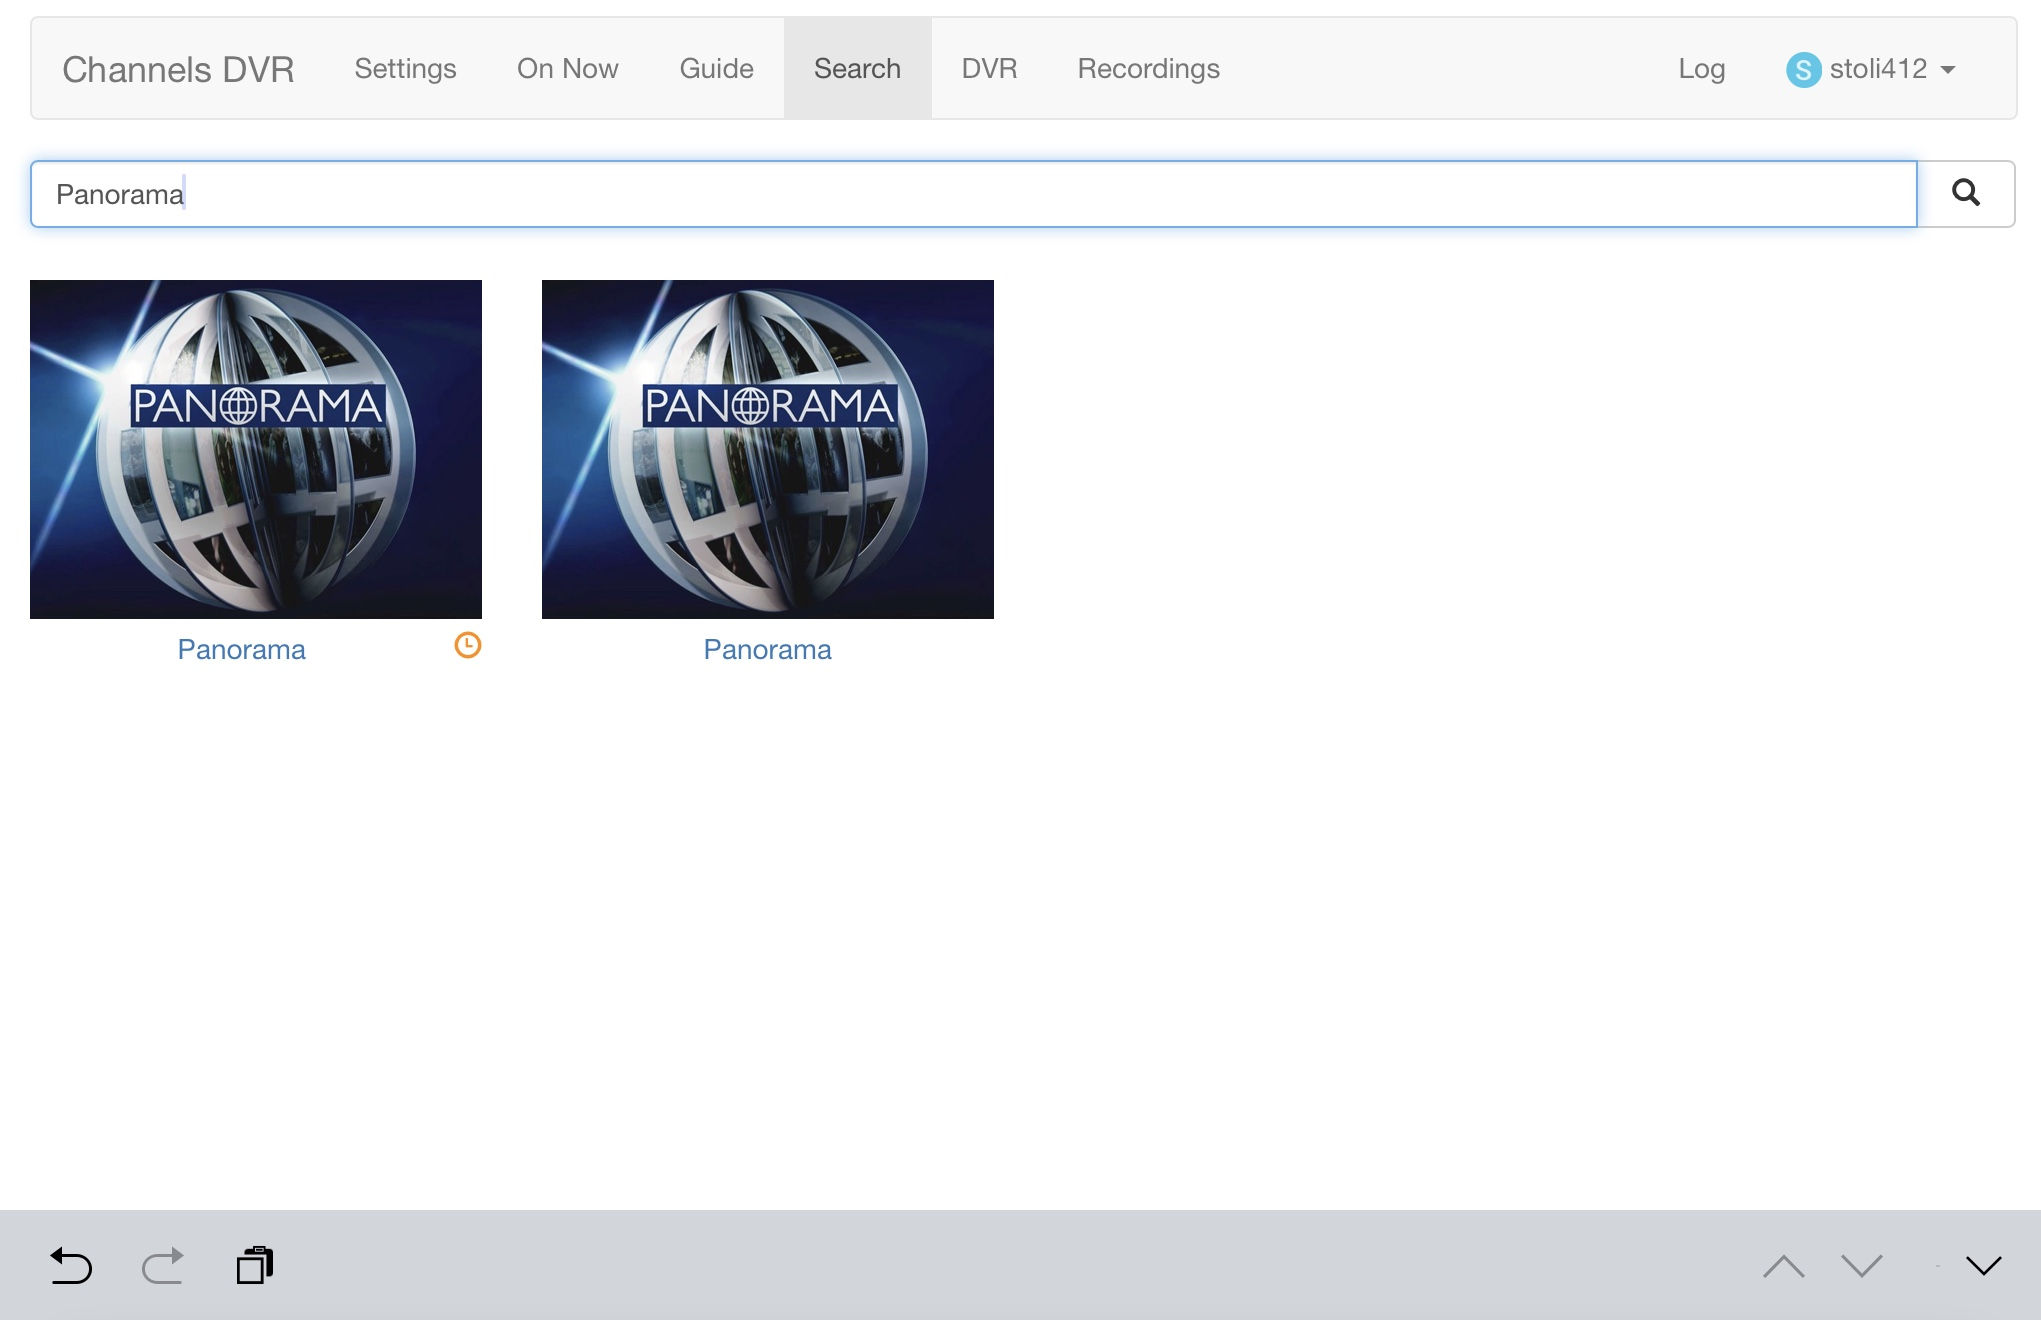This screenshot has width=2041, height=1320.
Task: Click the orange scheduled-recording clock icon
Action: coord(467,646)
